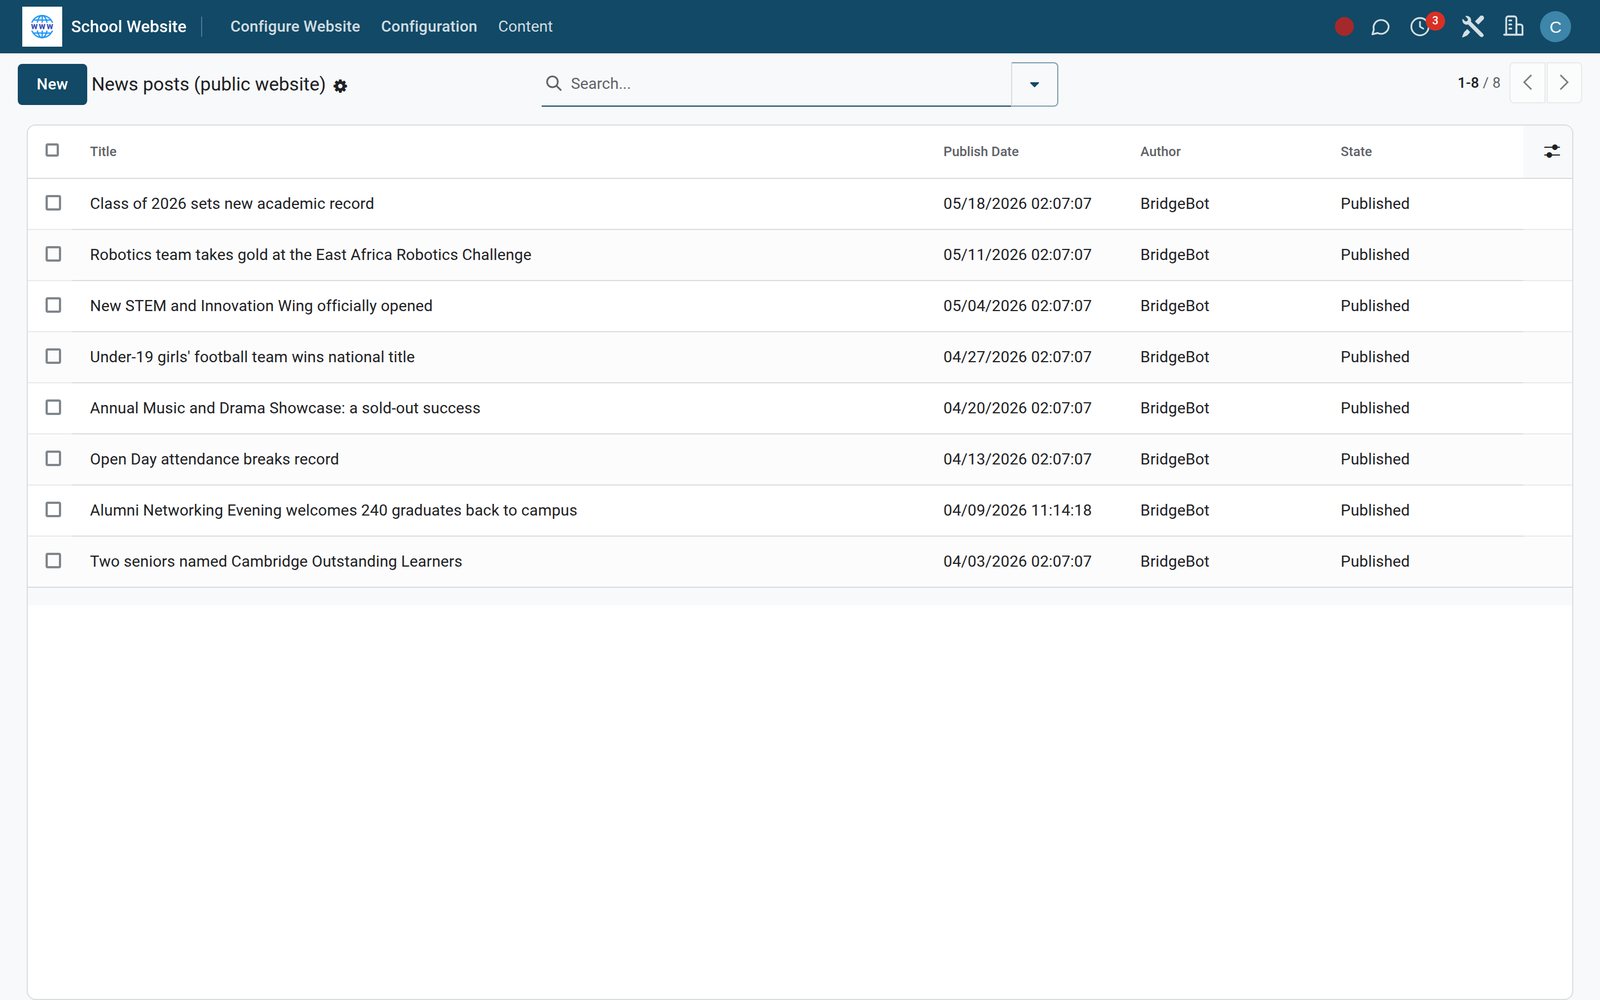Open the developer tools wrench icon
Screen dimensions: 1600x1000
coord(1472,27)
